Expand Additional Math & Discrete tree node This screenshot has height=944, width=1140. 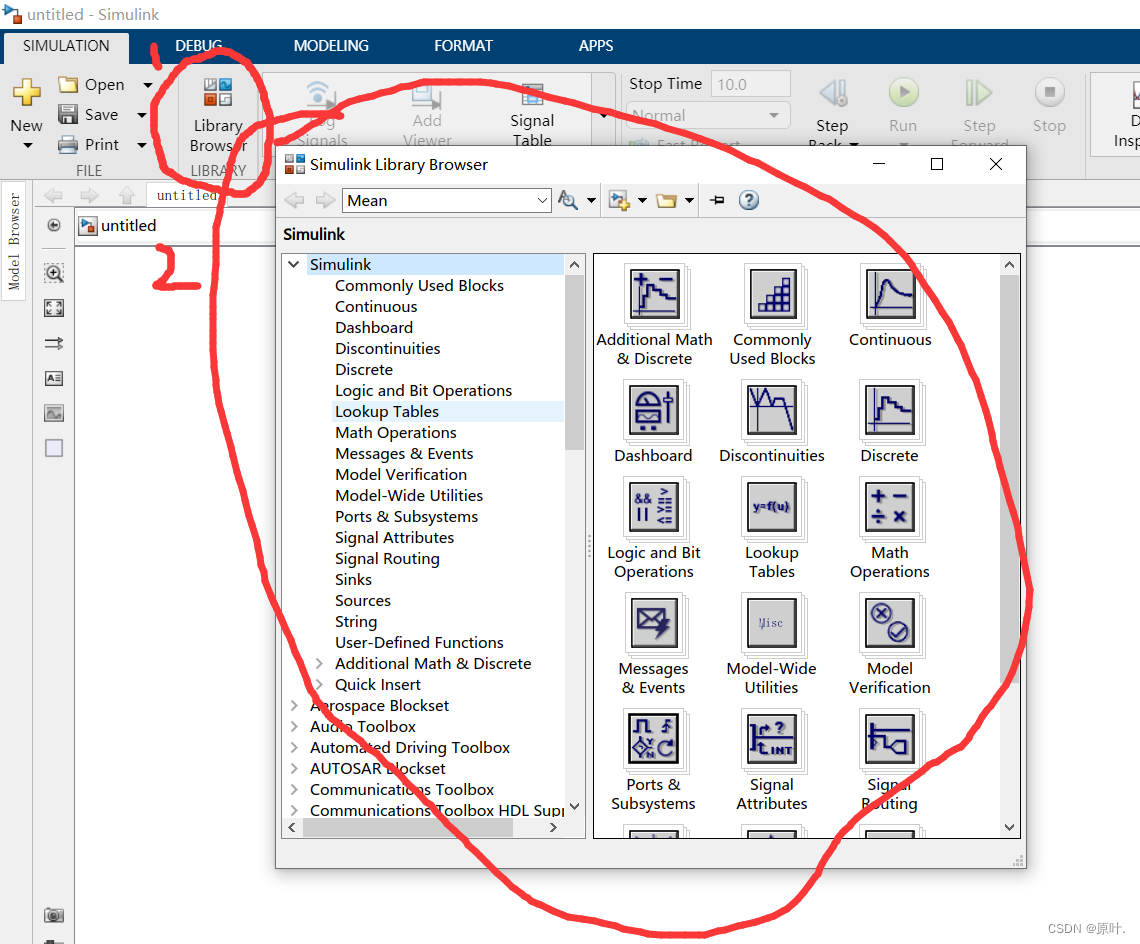click(x=318, y=663)
